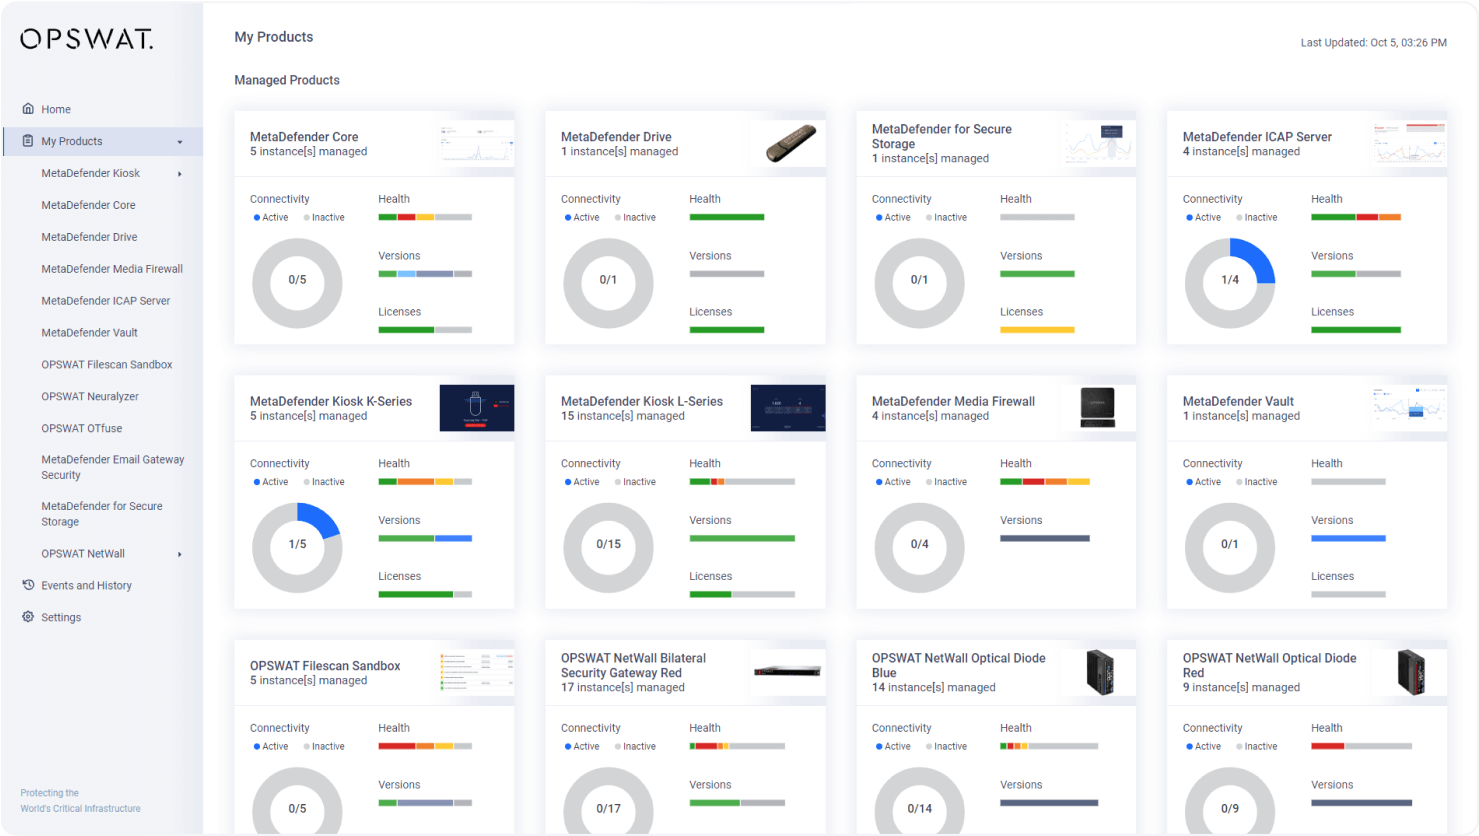Click the OPSWAT logo
This screenshot has height=836, width=1479.
pos(87,39)
